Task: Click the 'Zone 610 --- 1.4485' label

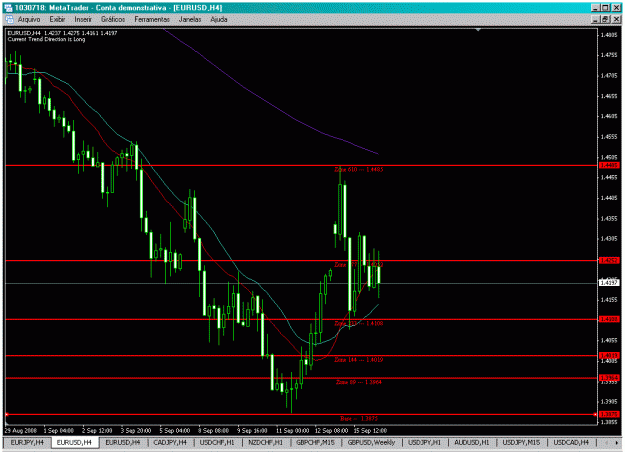Action: coord(358,169)
